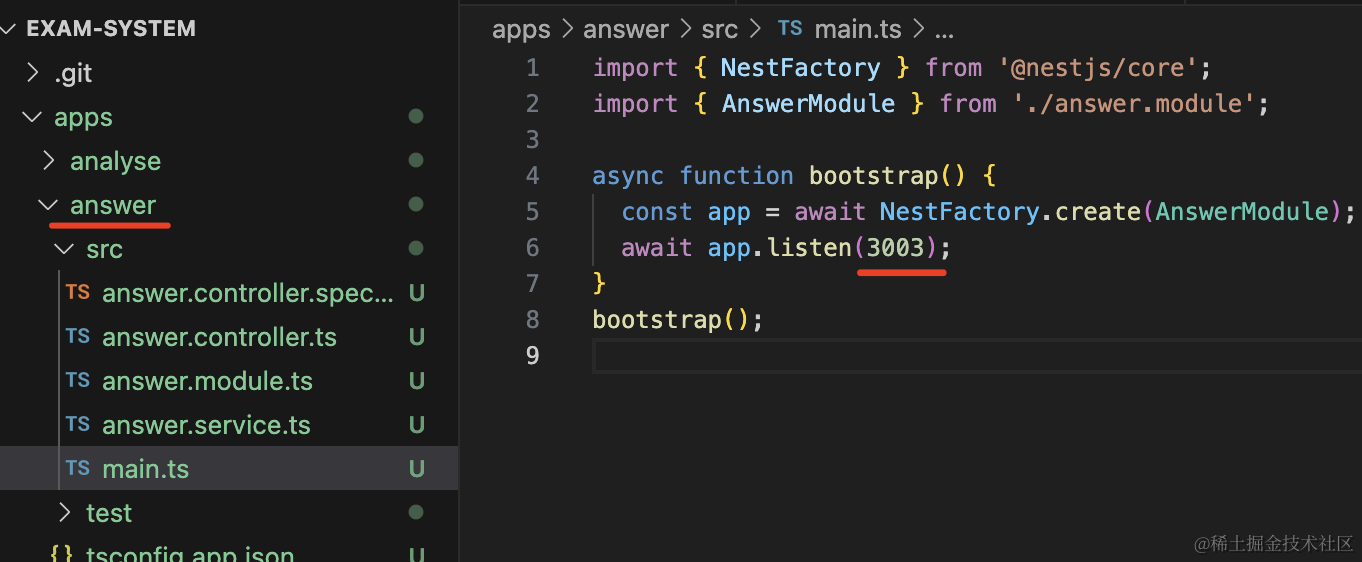Expand the test folder
Screen dimensions: 1362x562
pyautogui.click(x=65, y=513)
